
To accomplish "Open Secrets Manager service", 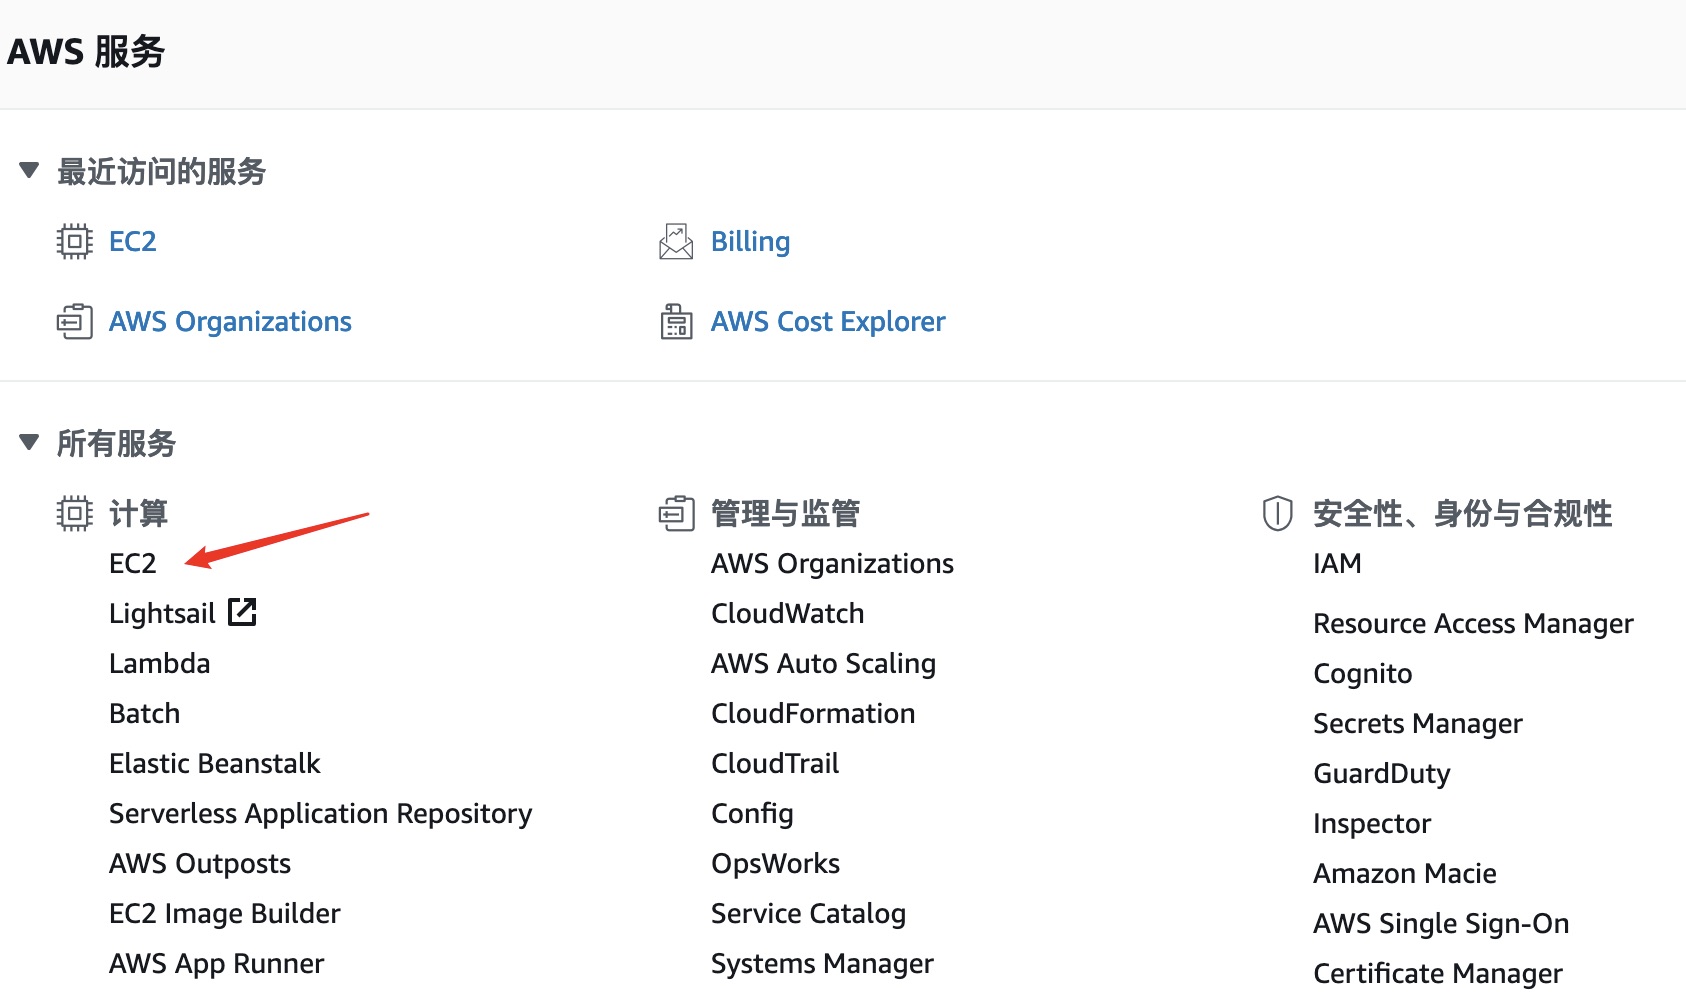I will coord(1417,723).
